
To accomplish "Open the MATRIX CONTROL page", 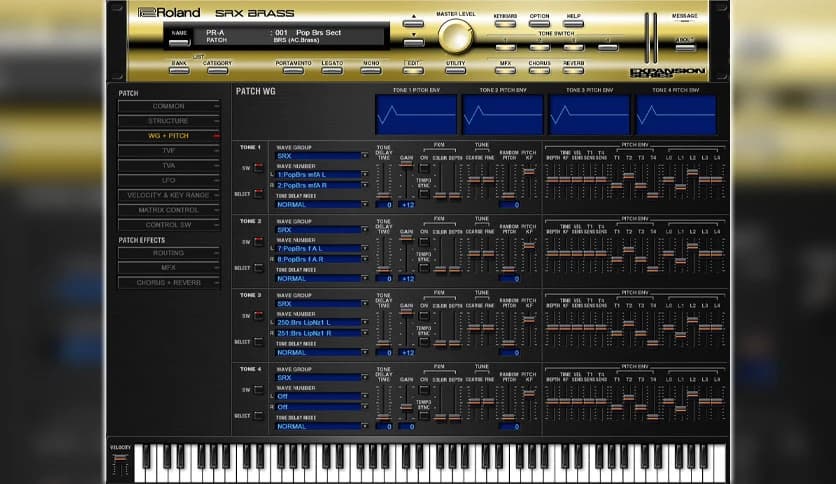I will 168,210.
